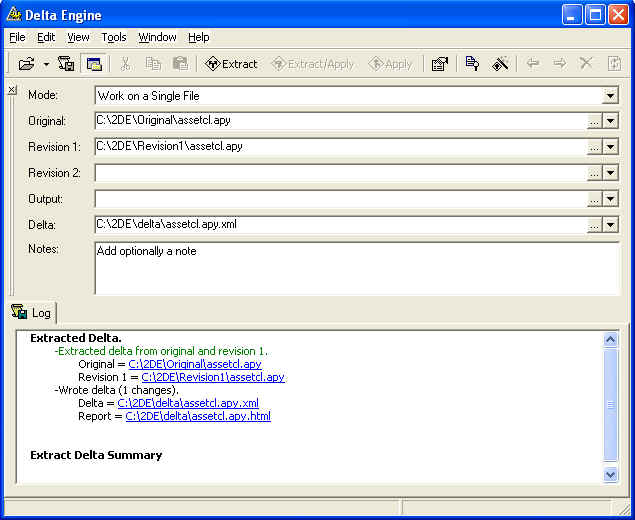Click the Copy icon in toolbar

[153, 64]
